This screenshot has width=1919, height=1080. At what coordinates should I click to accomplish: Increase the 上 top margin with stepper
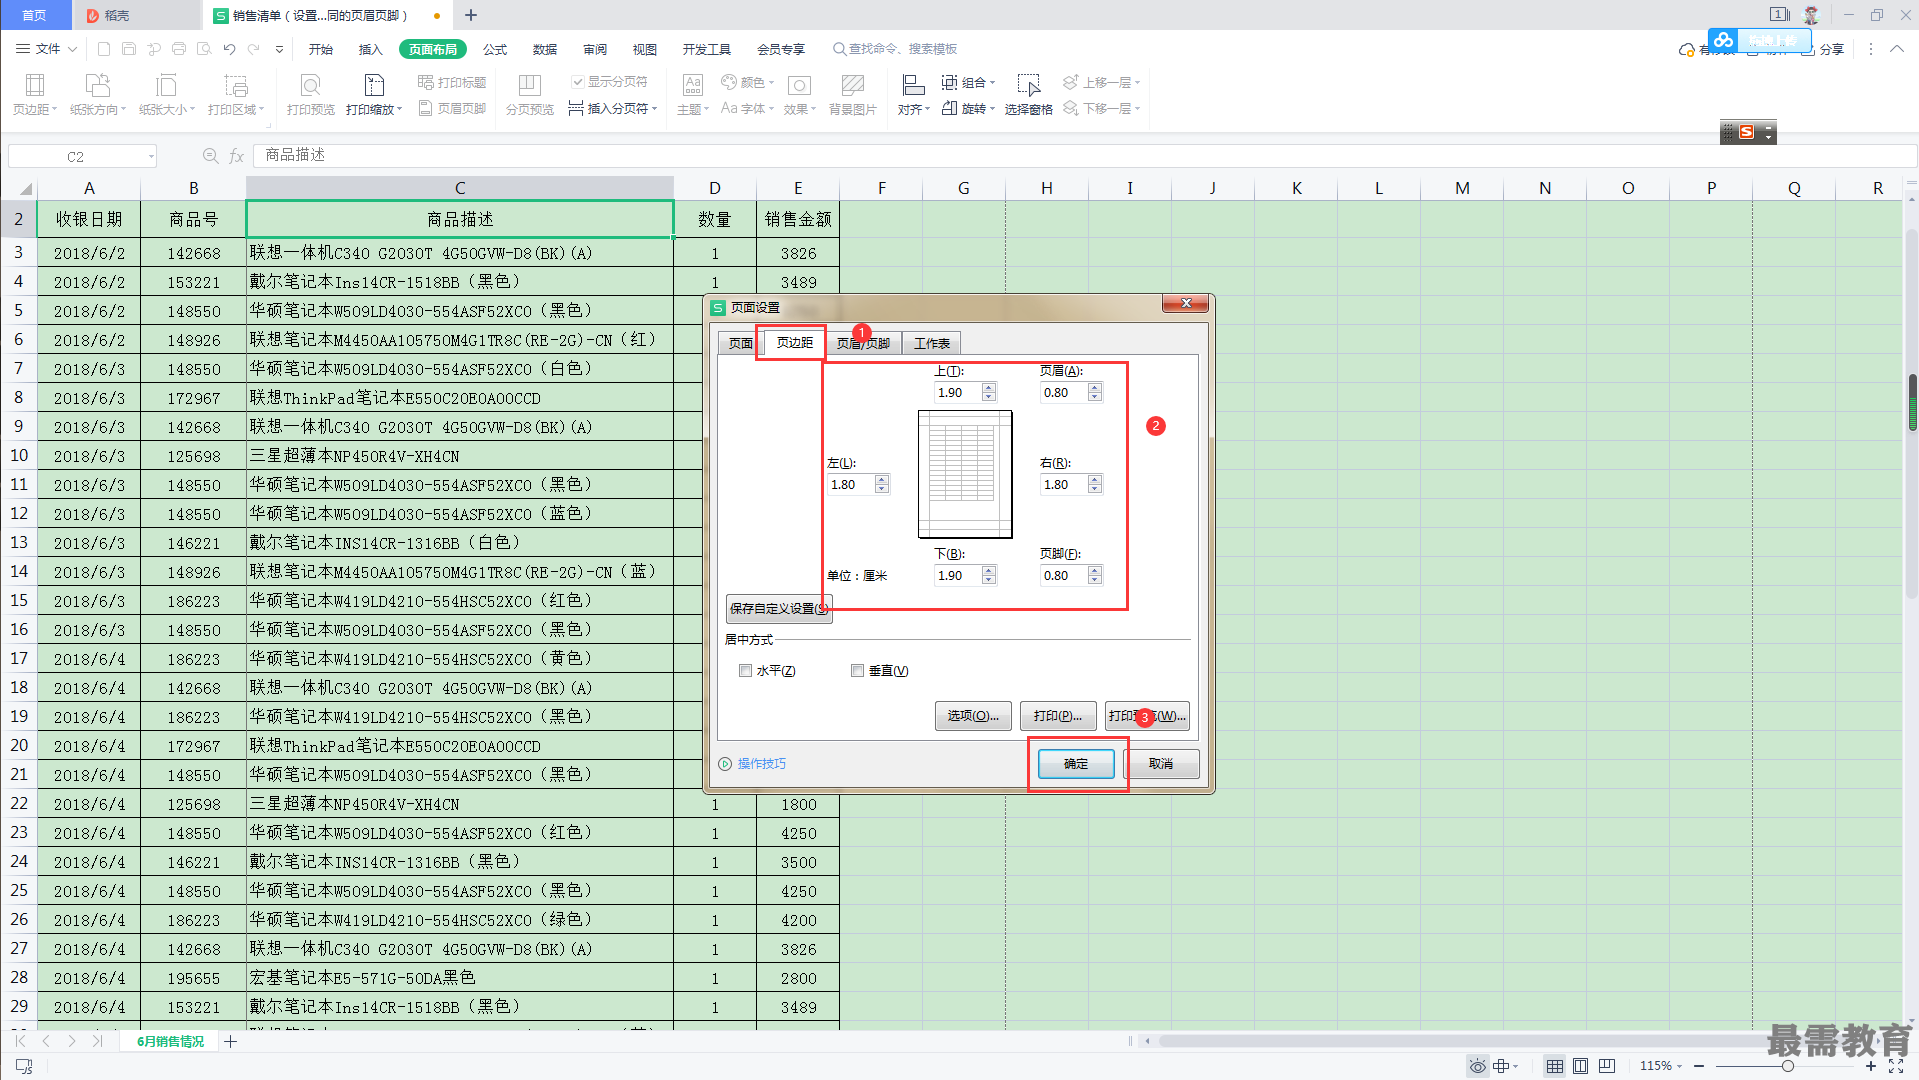989,388
